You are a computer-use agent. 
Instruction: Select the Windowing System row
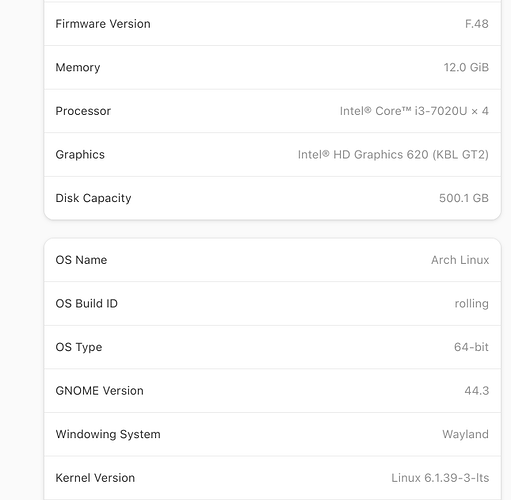(272, 434)
